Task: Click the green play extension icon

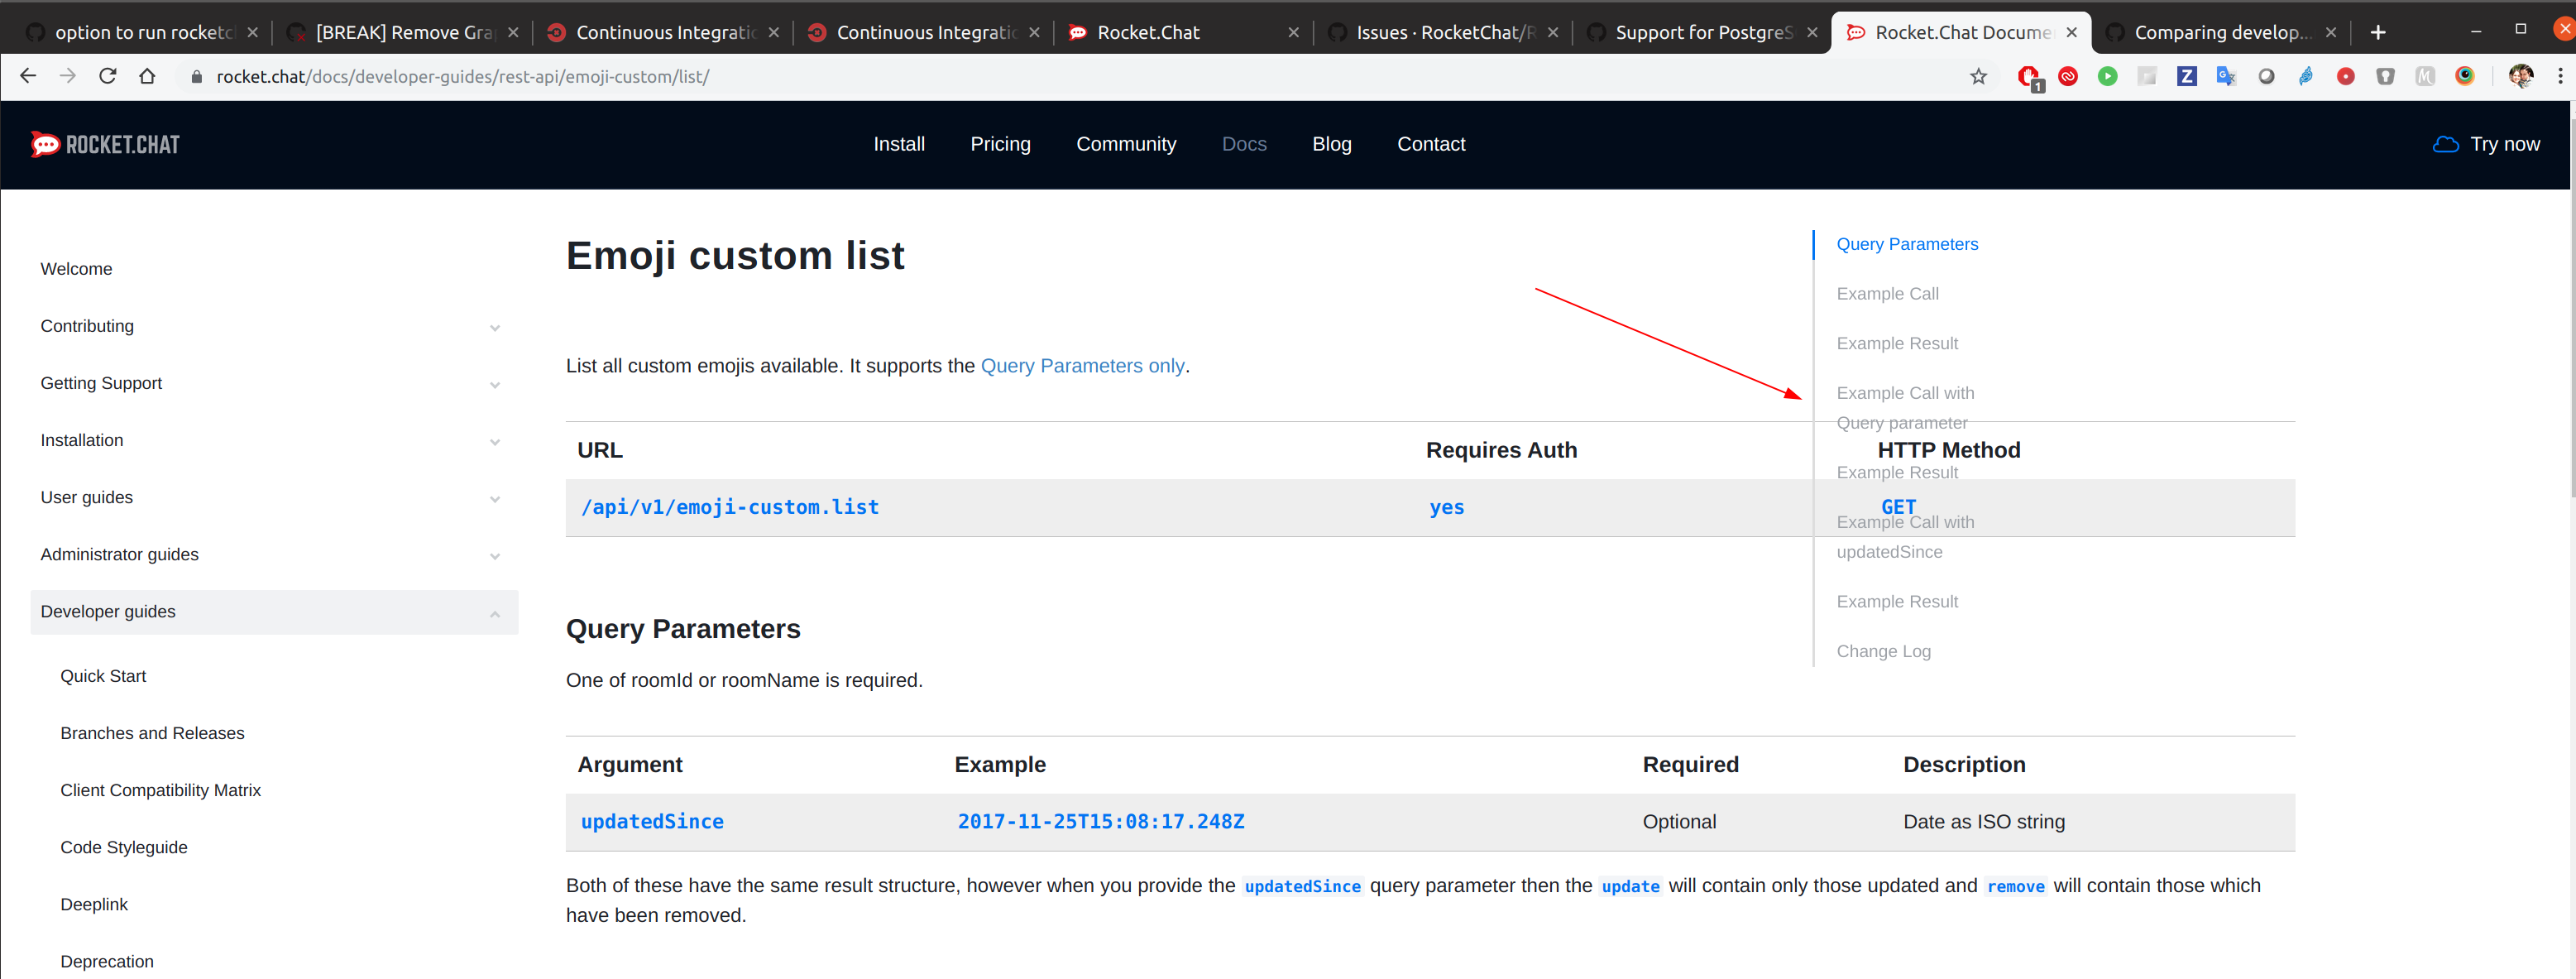Action: coord(2108,76)
